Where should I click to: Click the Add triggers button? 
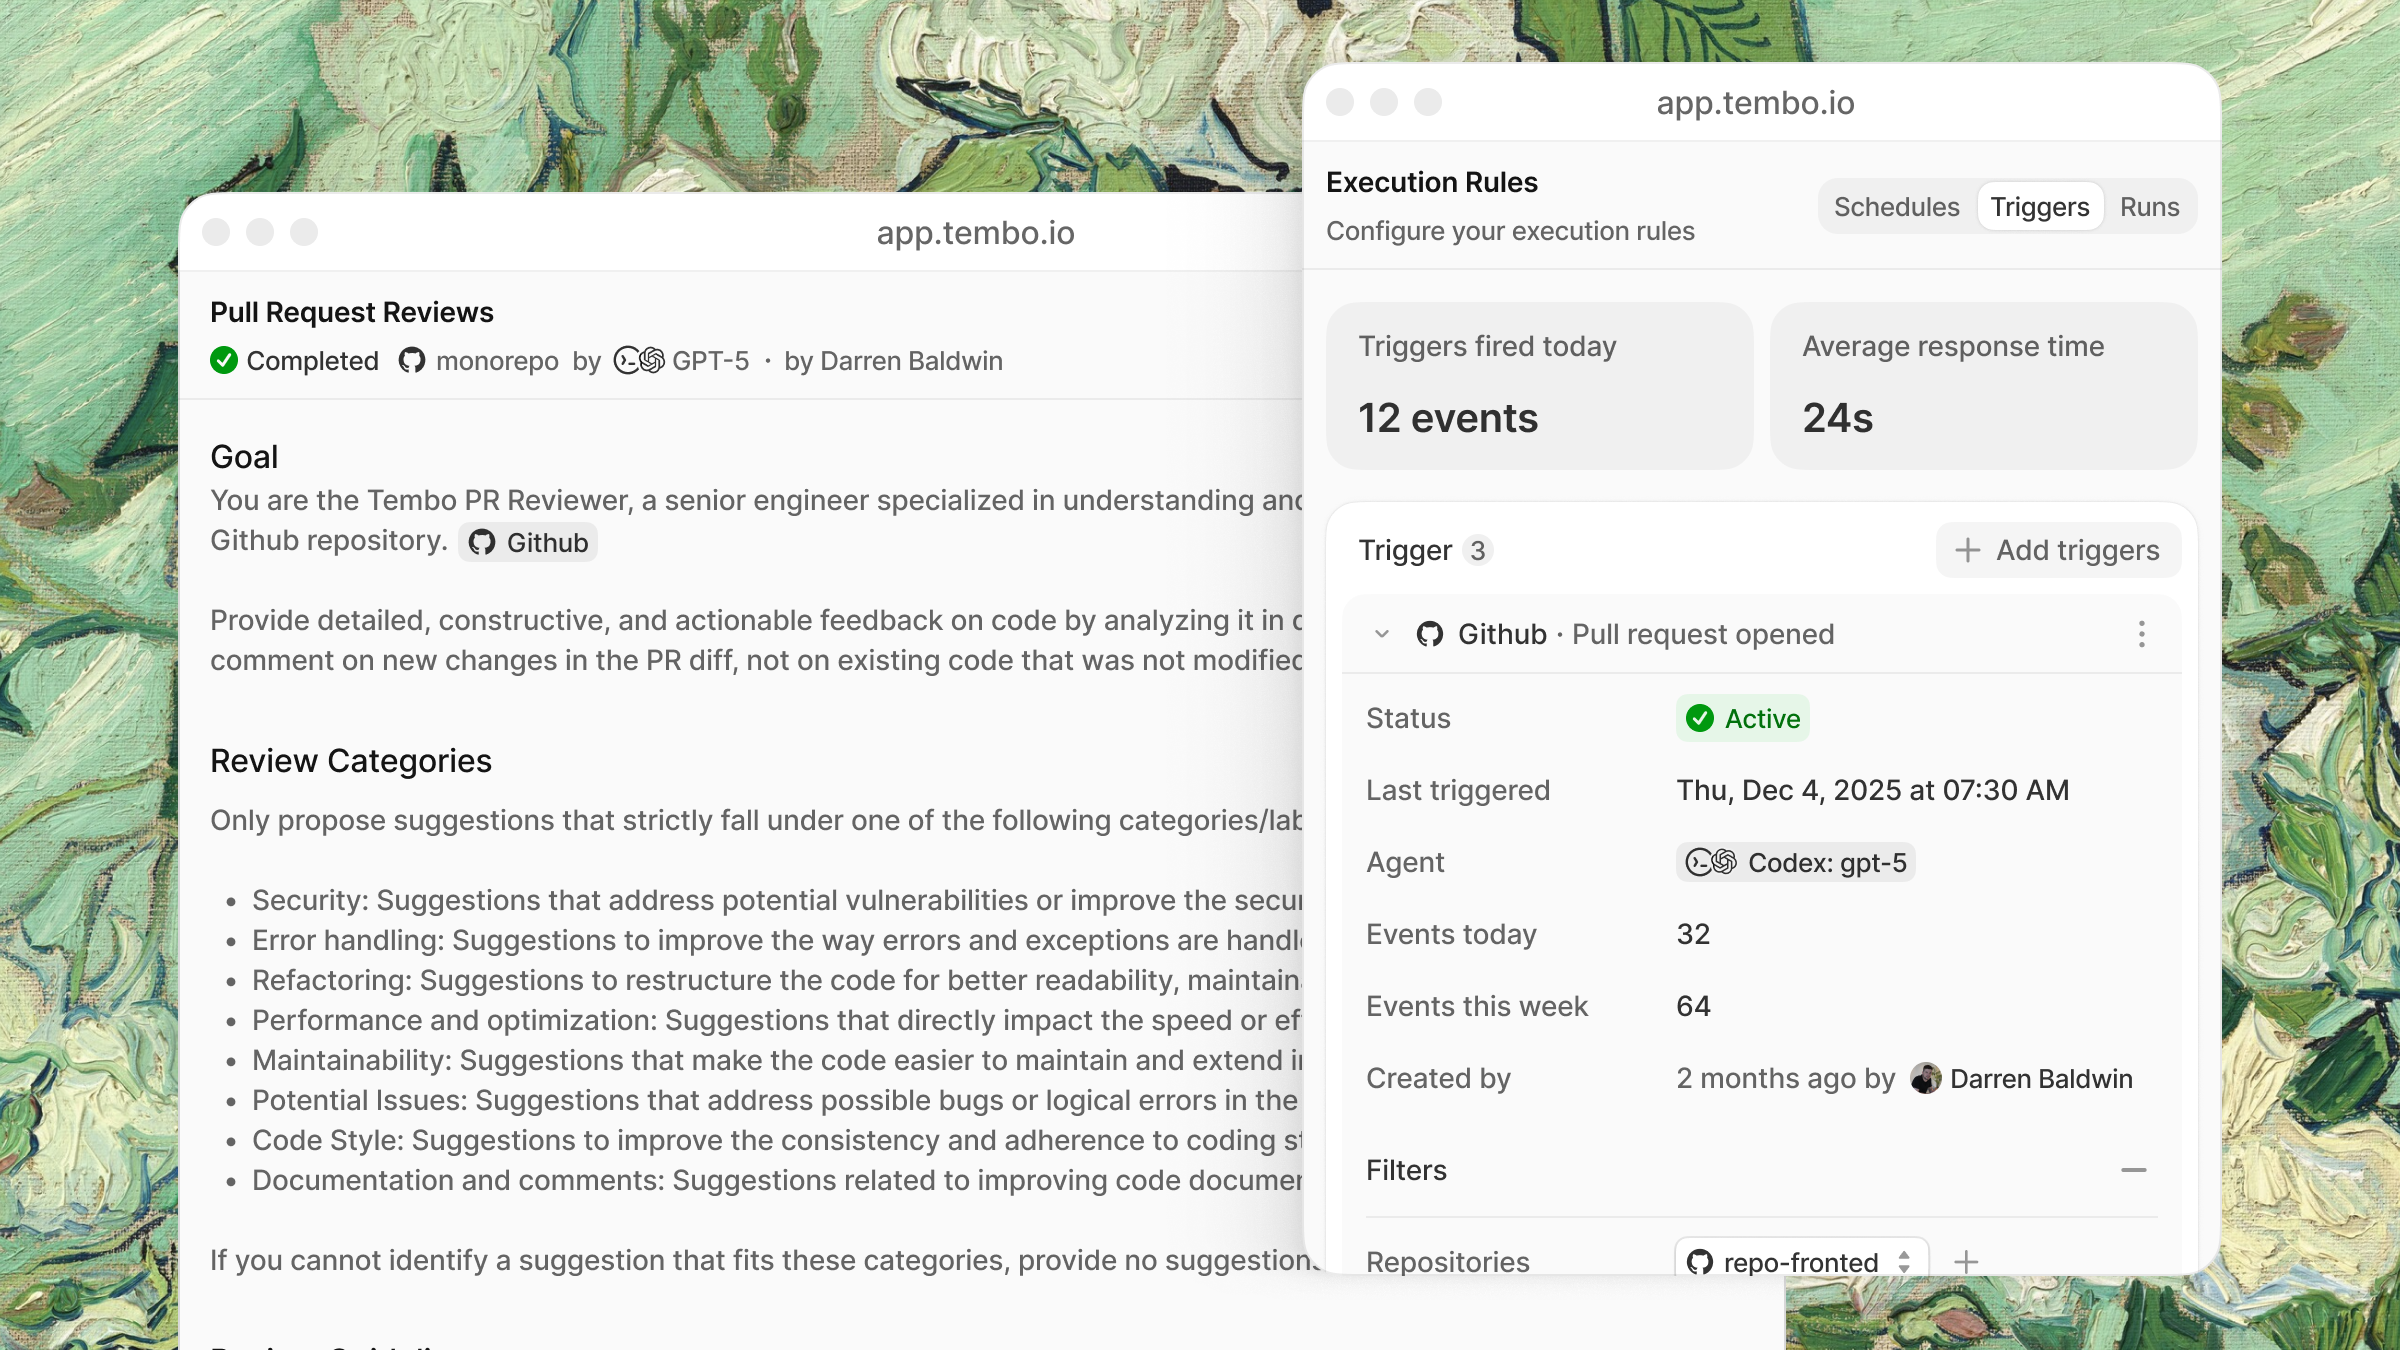coord(2058,550)
